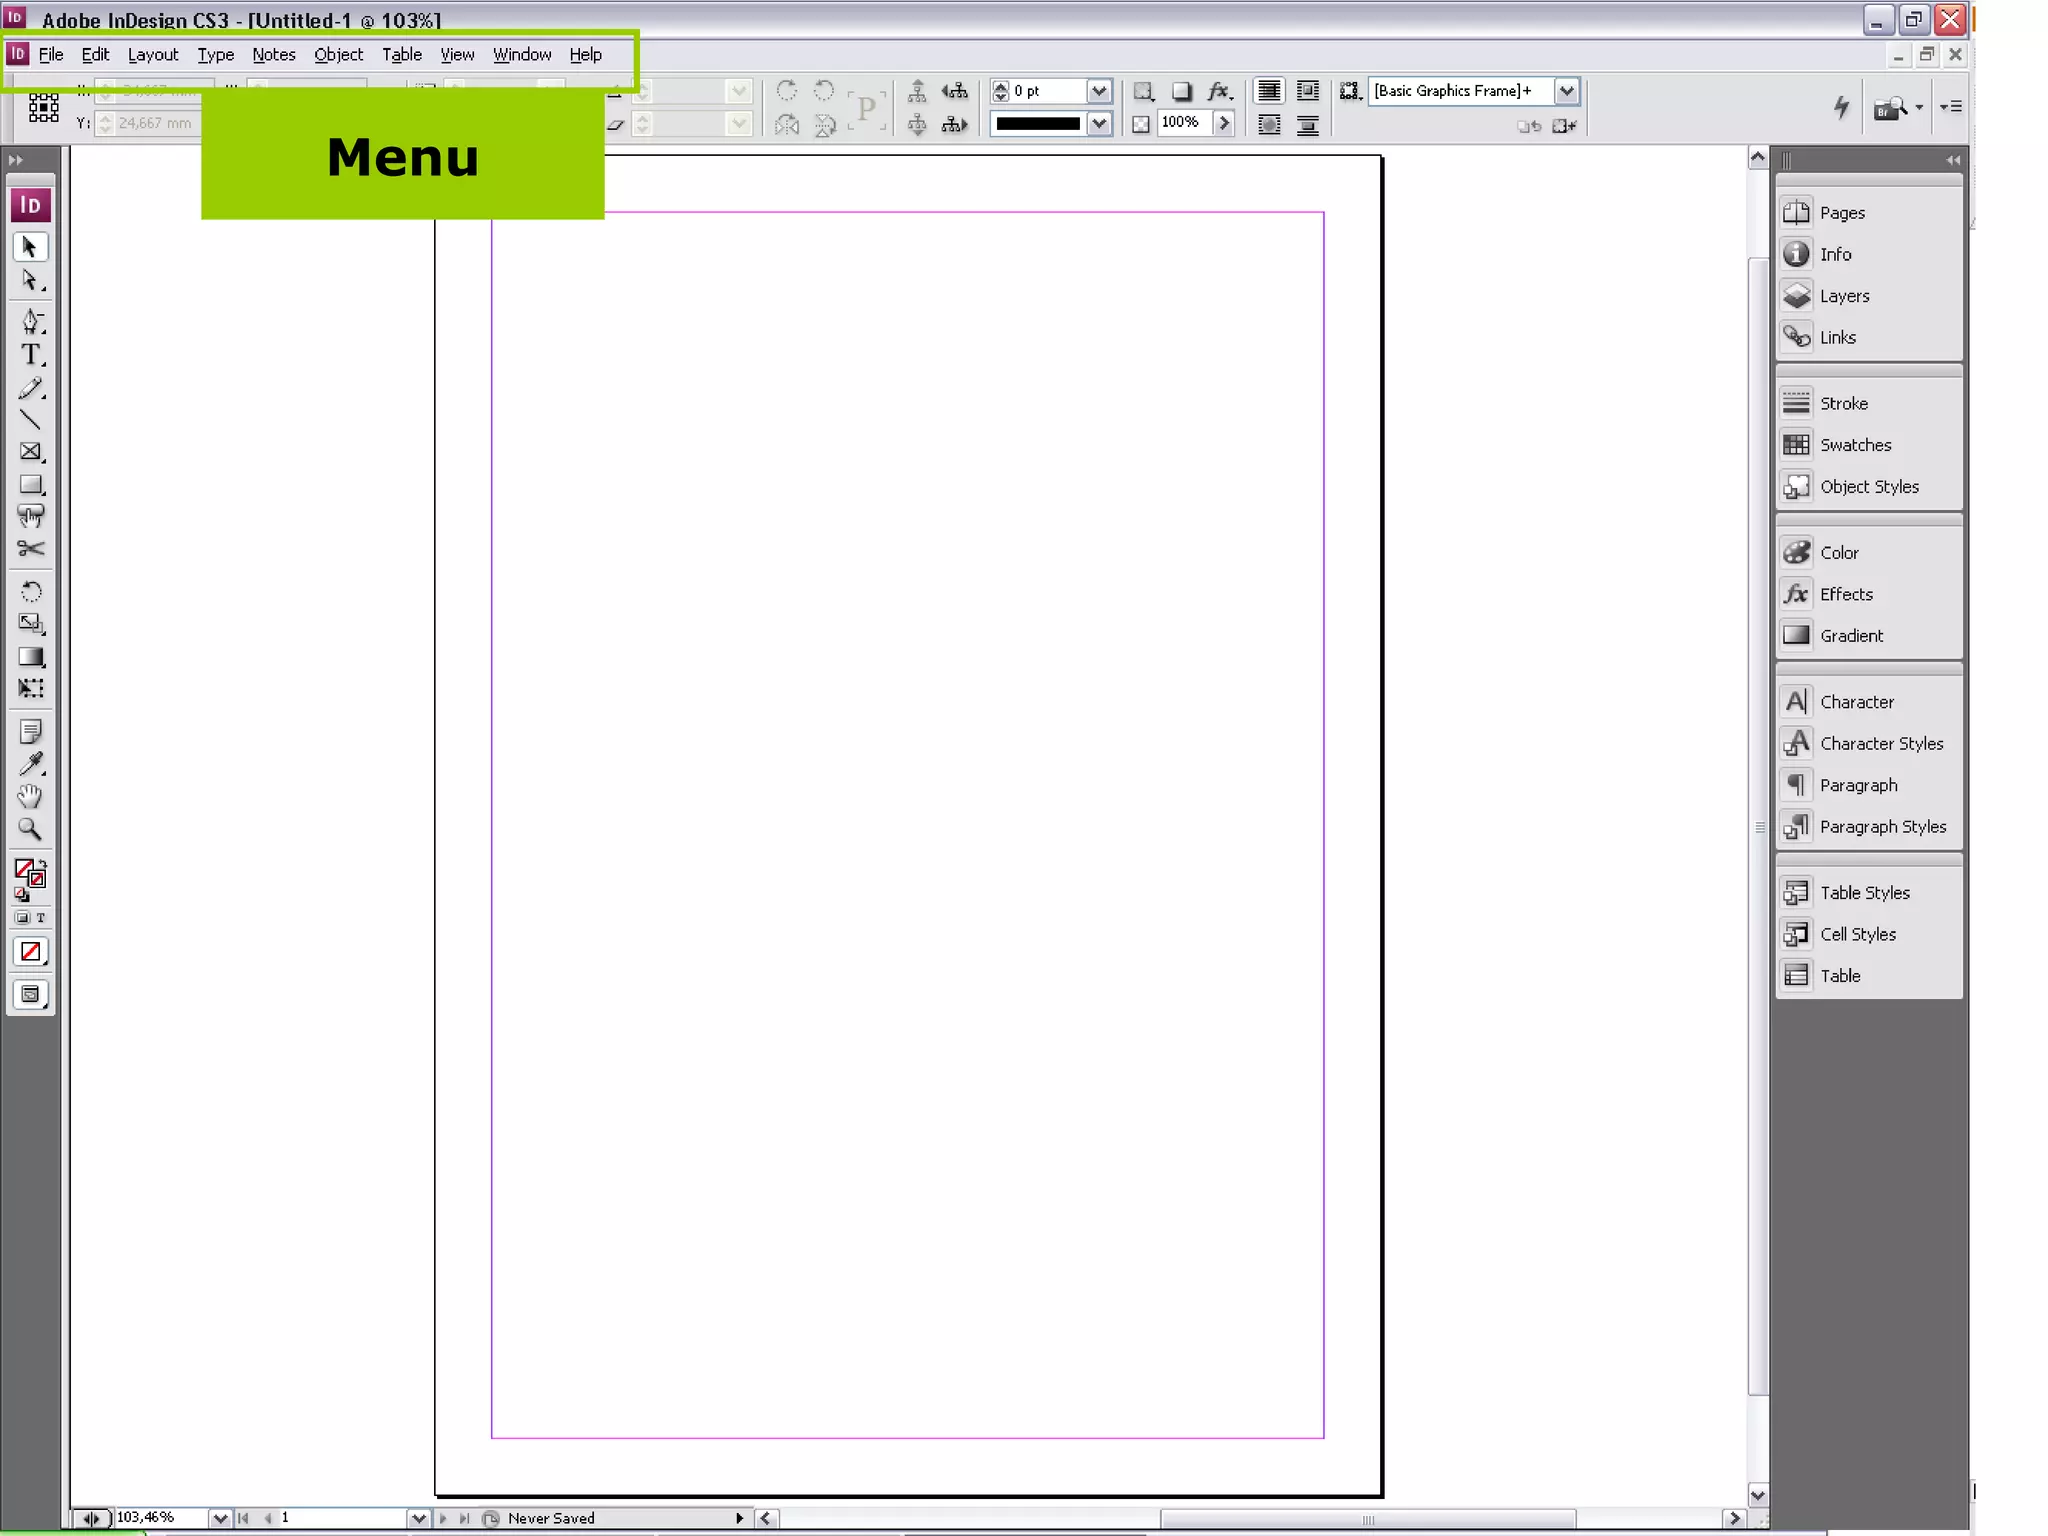Image resolution: width=2048 pixels, height=1536 pixels.
Task: Open the zoom level dropdown
Action: click(x=220, y=1518)
